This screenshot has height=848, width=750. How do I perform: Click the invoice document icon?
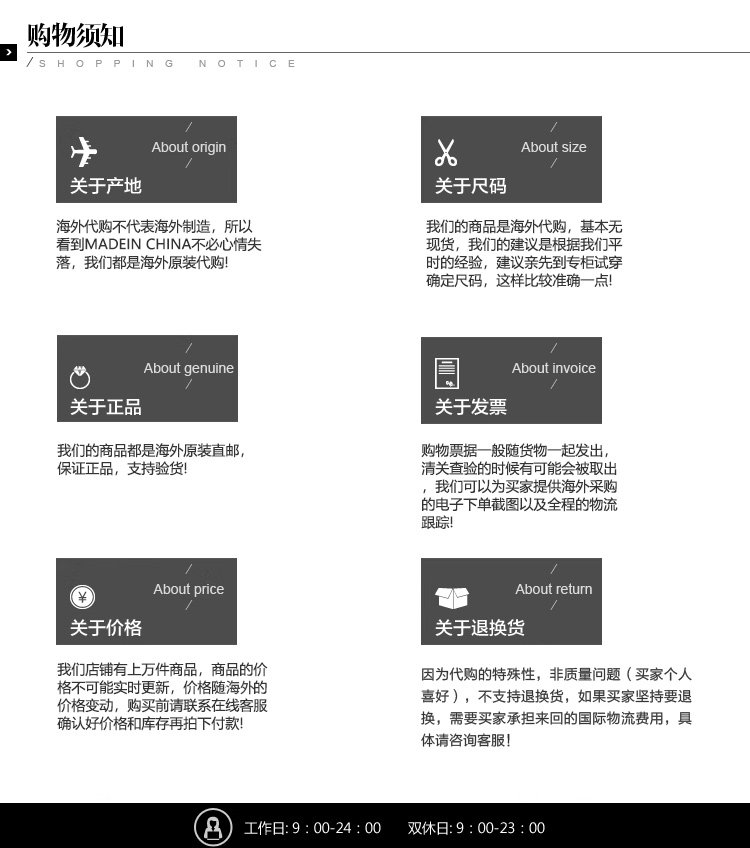(x=447, y=373)
